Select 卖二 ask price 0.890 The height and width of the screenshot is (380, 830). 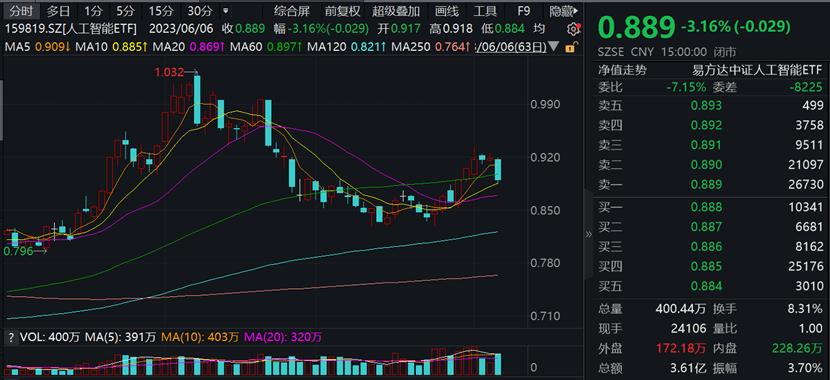(x=706, y=165)
